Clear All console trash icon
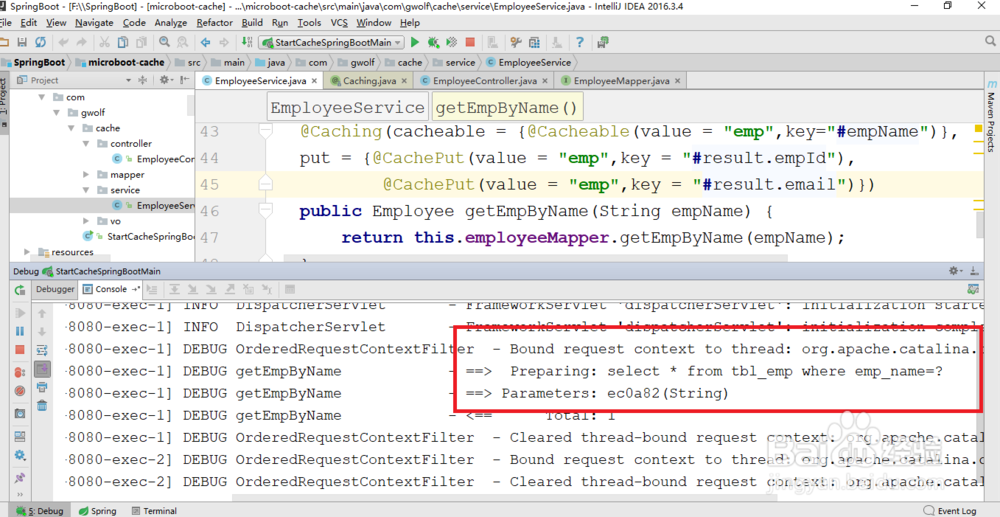Viewport: 1000px width, 517px height. [42, 405]
